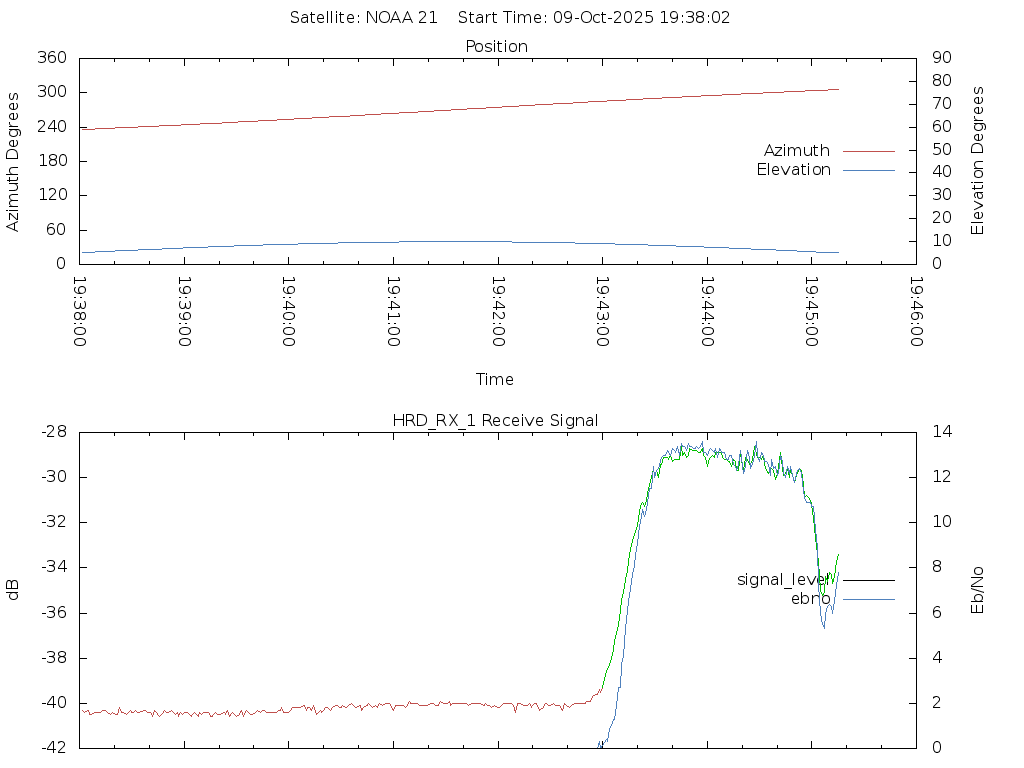Viewport: 1024px width, 768px height.
Task: Click the dB y-axis label
Action: 14,589
